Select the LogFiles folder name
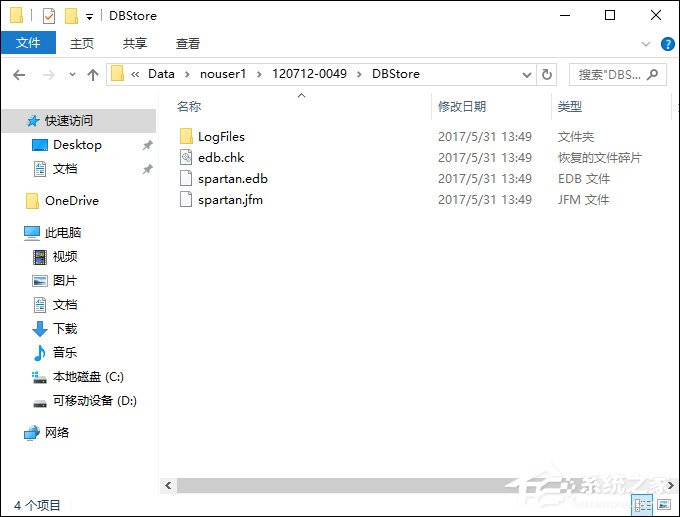680x517 pixels. click(x=221, y=137)
